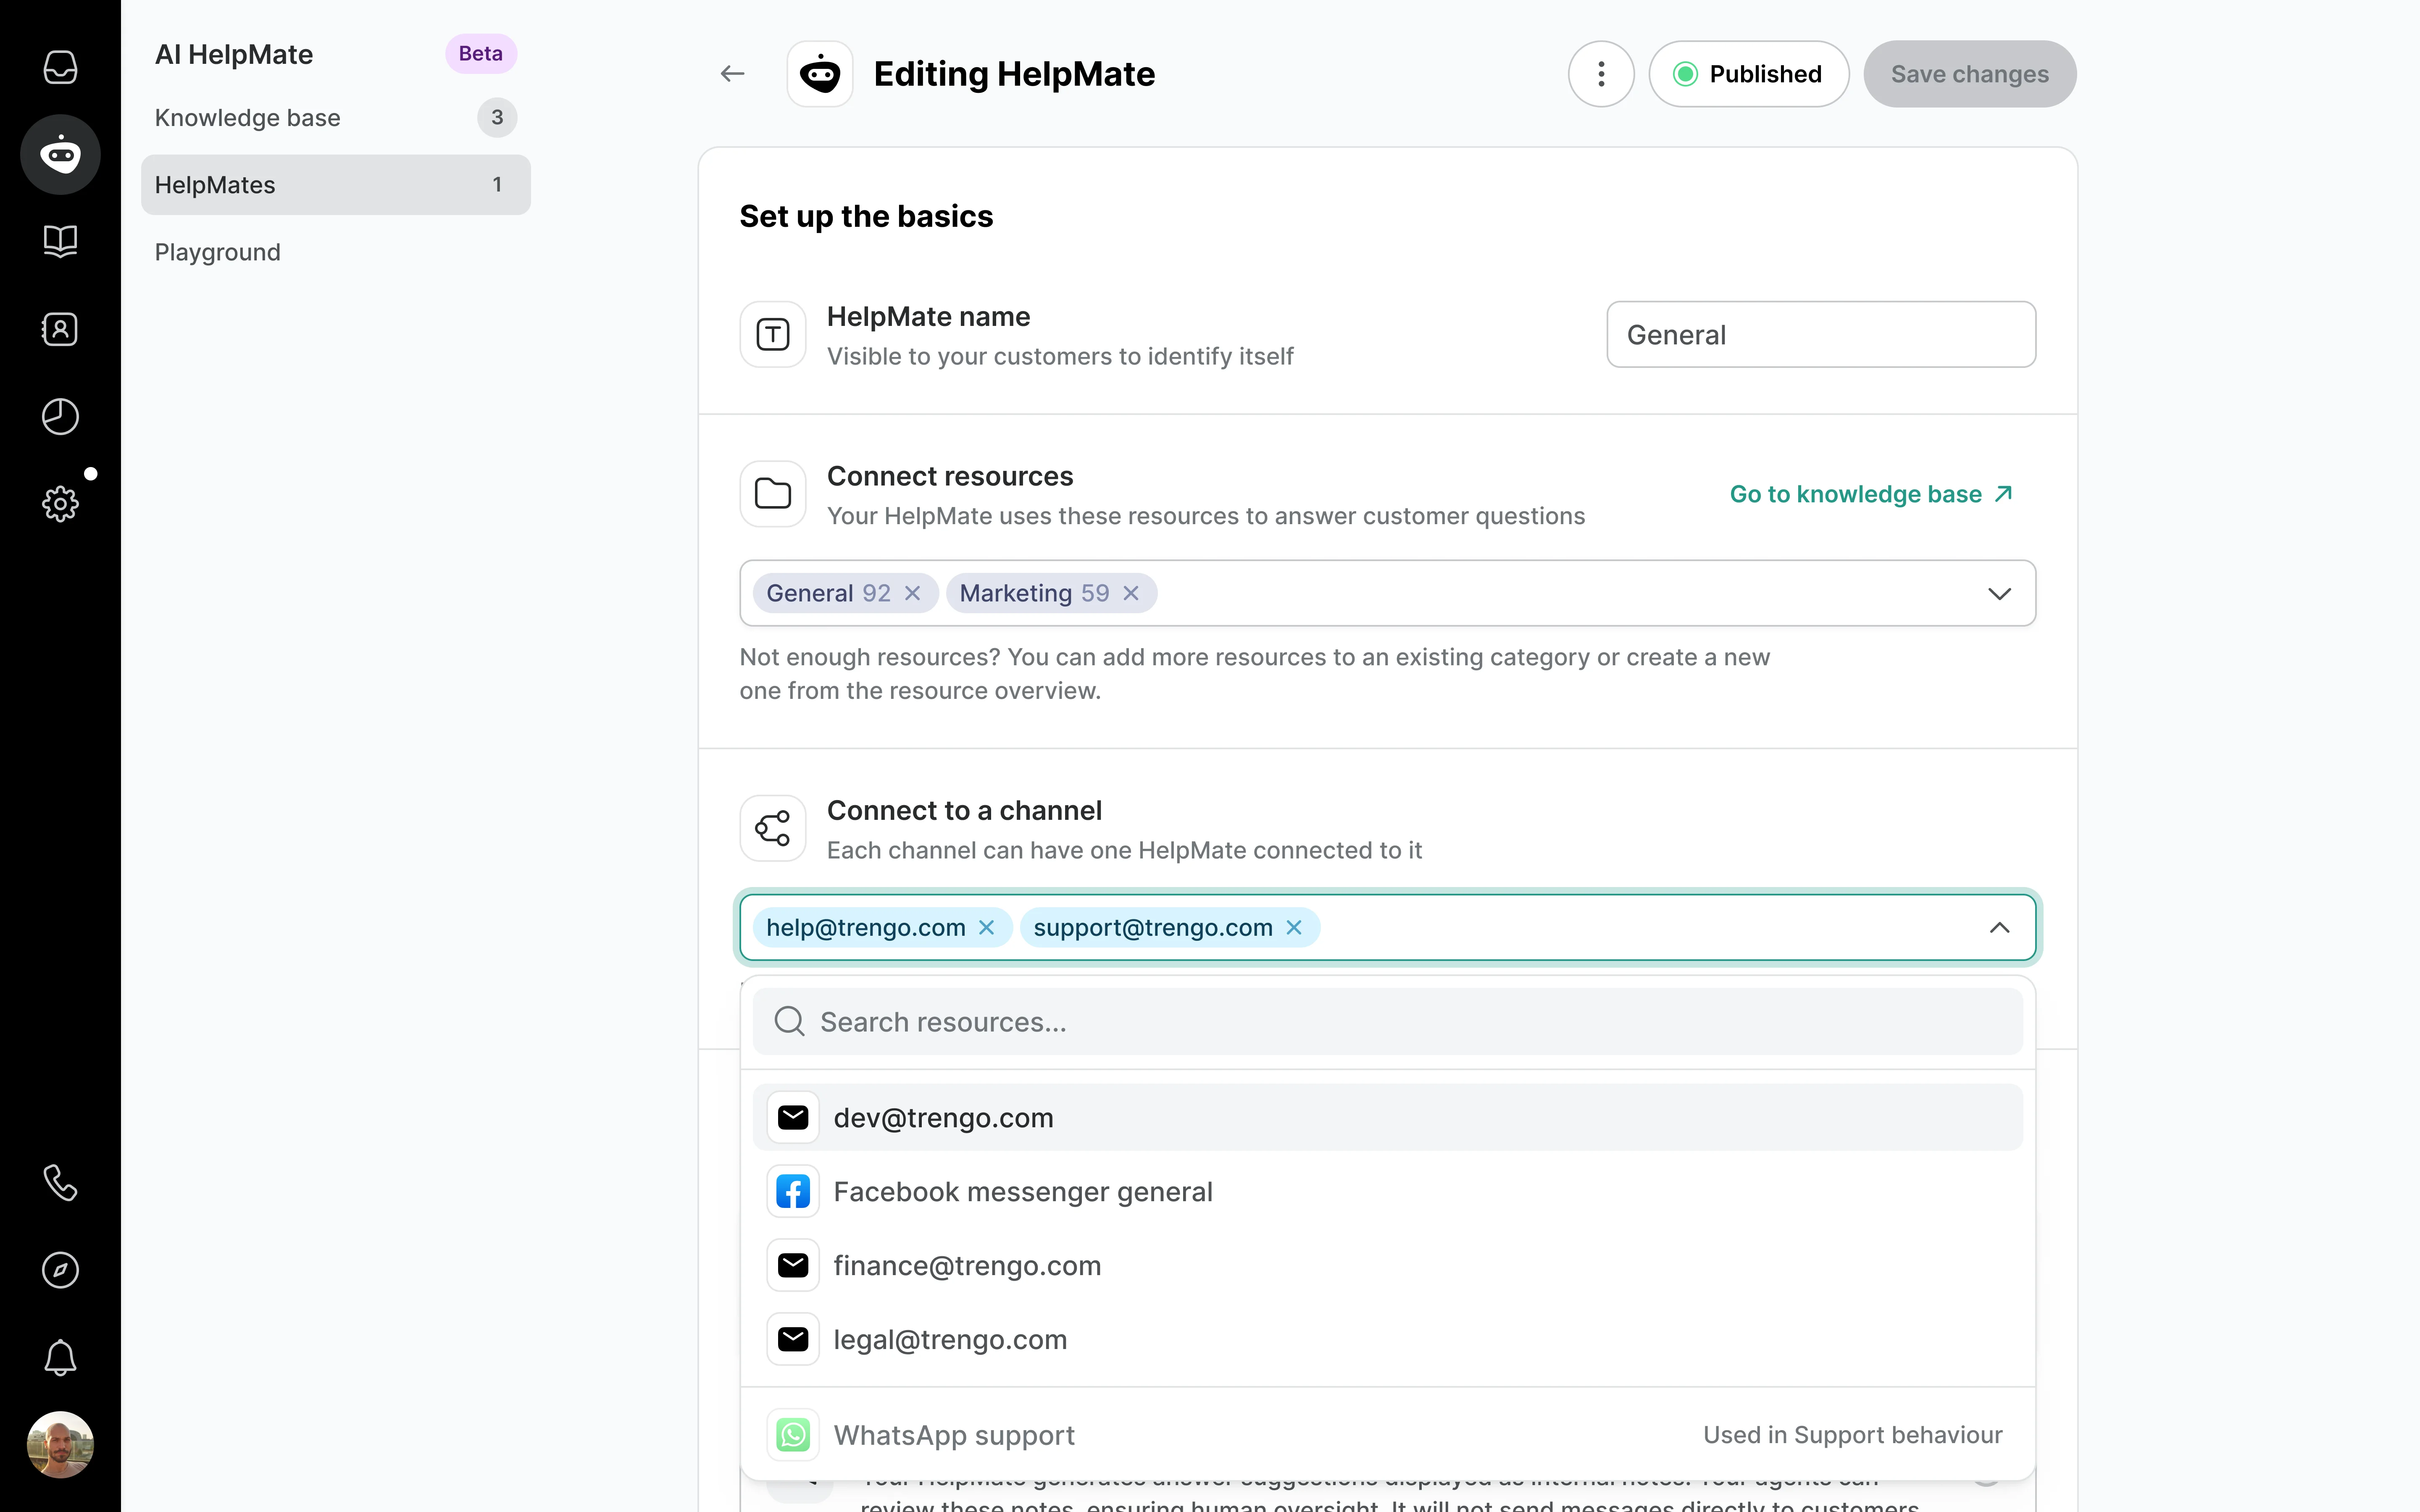Select Facebook messenger general option

point(1388,1191)
